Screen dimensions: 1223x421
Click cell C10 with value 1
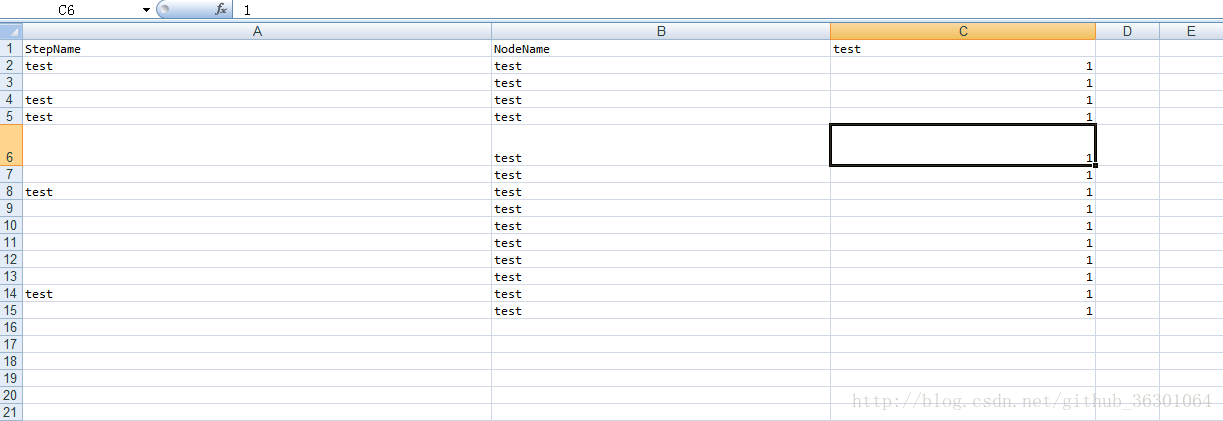(x=963, y=226)
